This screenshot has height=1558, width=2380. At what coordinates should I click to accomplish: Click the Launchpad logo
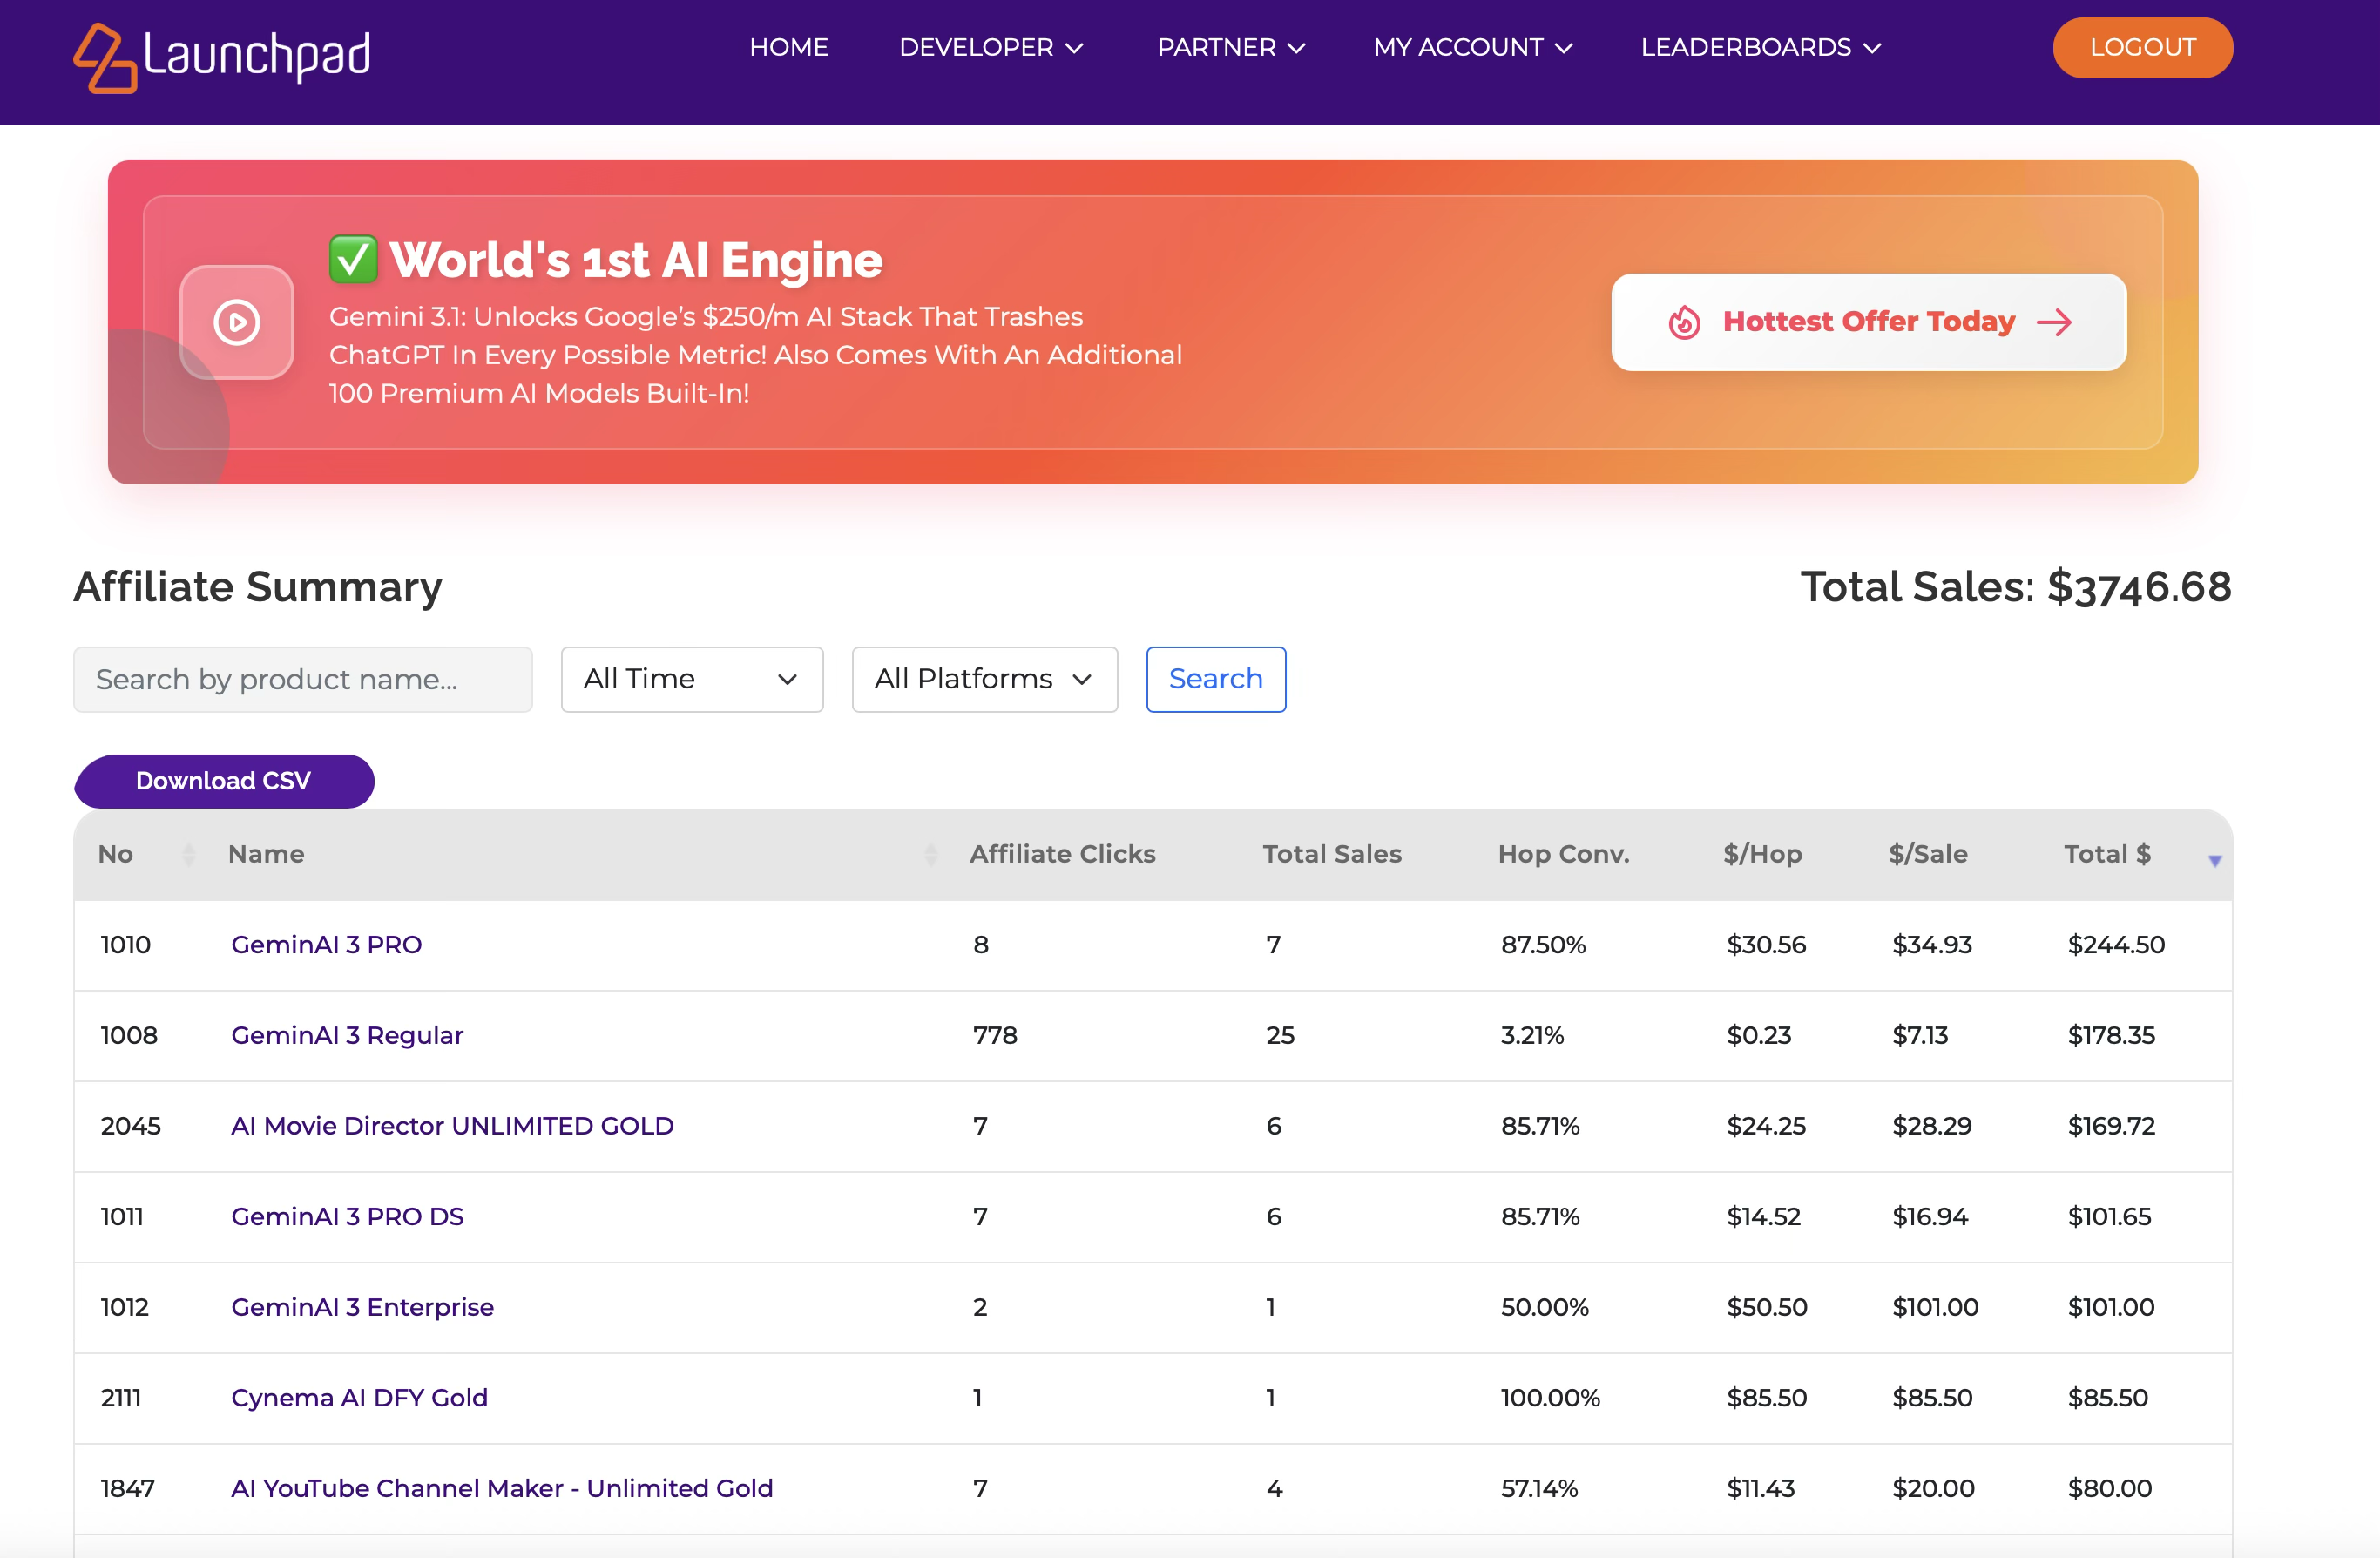click(222, 58)
